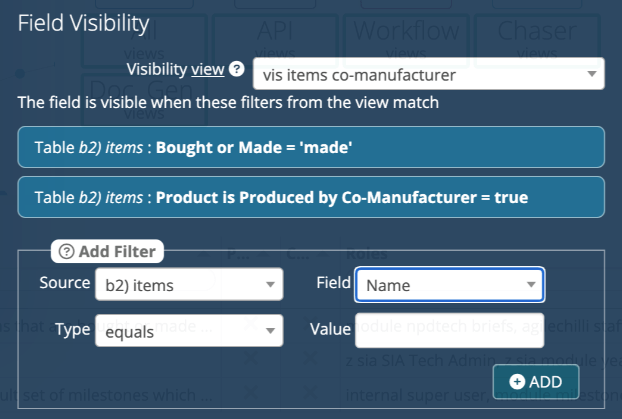The height and width of the screenshot is (419, 622).
Task: Expand the Source dropdown showing b2) items
Action: 189,286
